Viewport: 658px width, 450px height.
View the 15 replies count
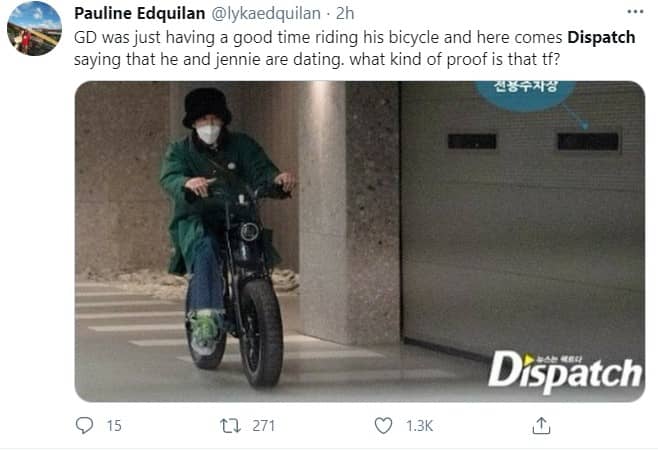coord(114,426)
